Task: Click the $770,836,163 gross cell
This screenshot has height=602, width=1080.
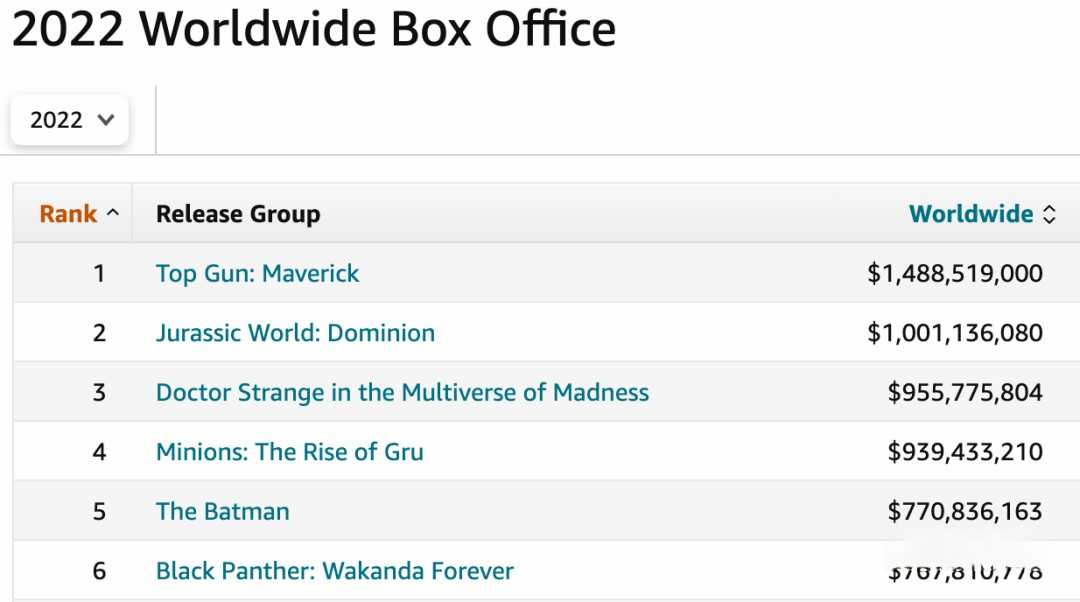Action: [x=964, y=511]
